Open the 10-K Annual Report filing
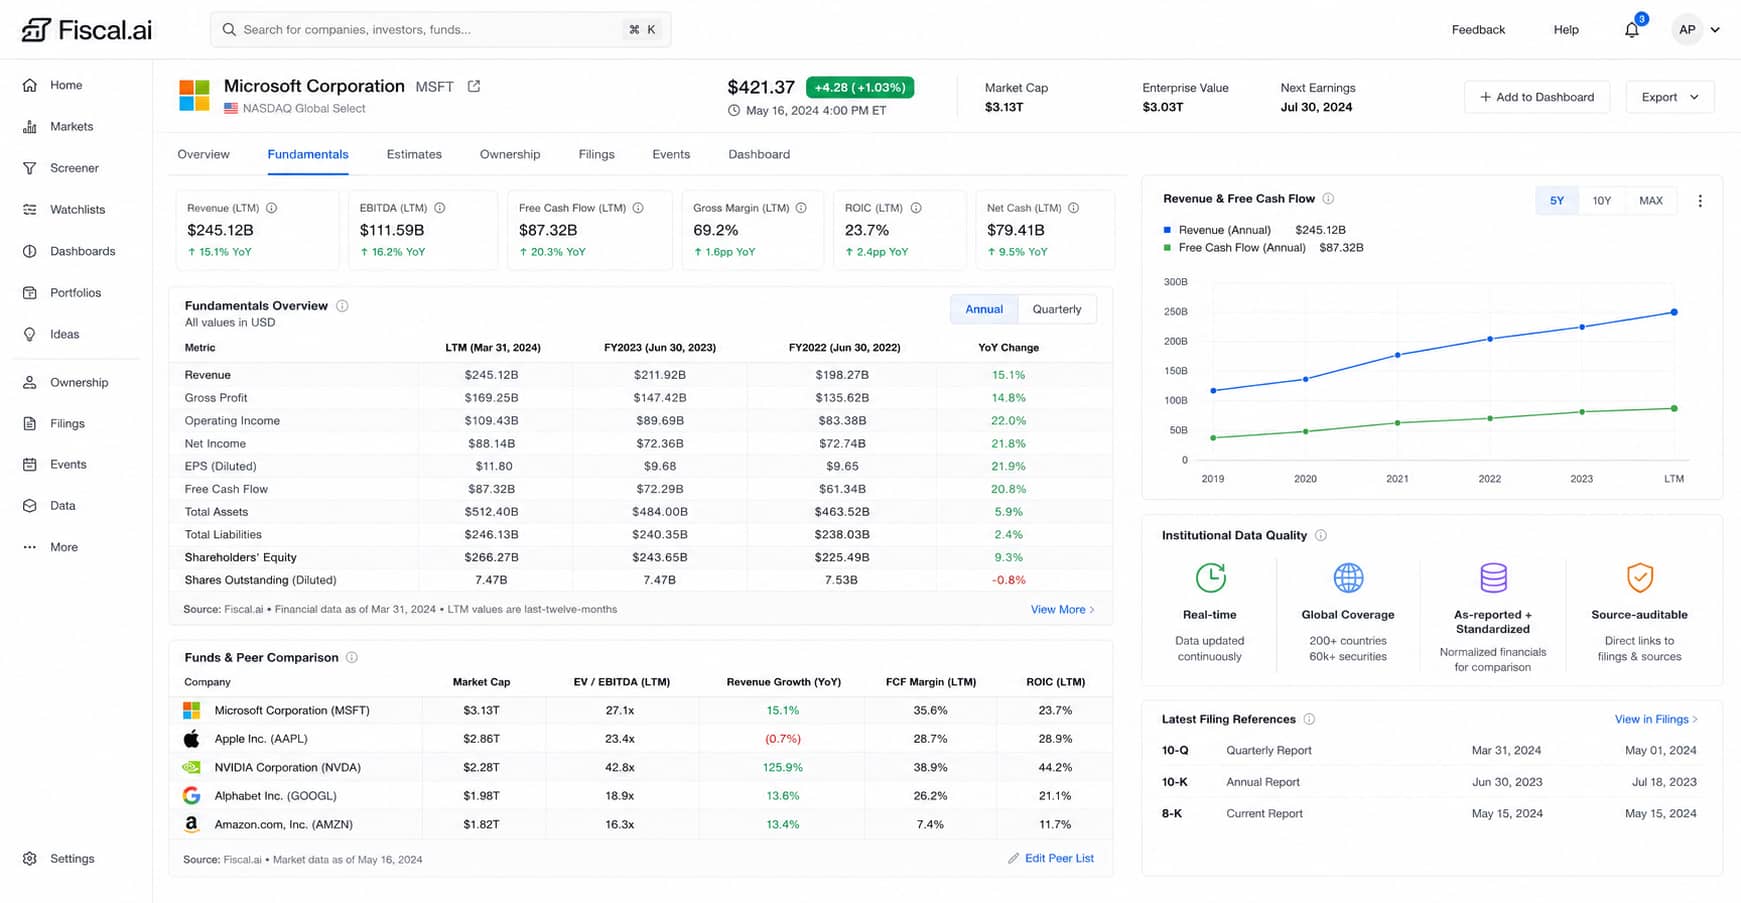Viewport: 1741px width, 903px height. [1429, 782]
